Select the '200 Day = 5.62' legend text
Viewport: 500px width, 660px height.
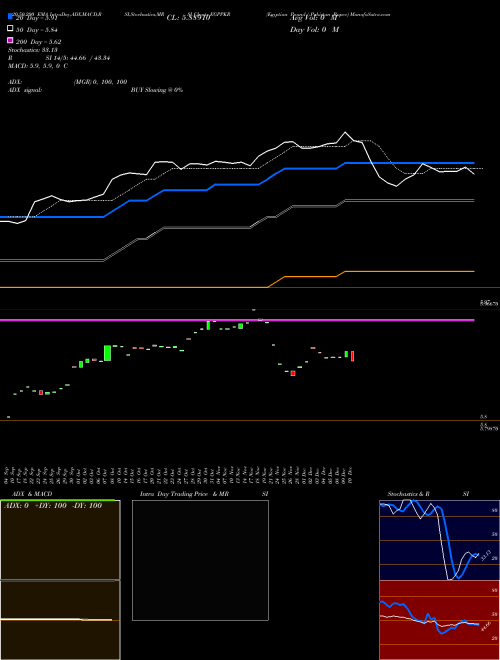pyautogui.click(x=39, y=42)
